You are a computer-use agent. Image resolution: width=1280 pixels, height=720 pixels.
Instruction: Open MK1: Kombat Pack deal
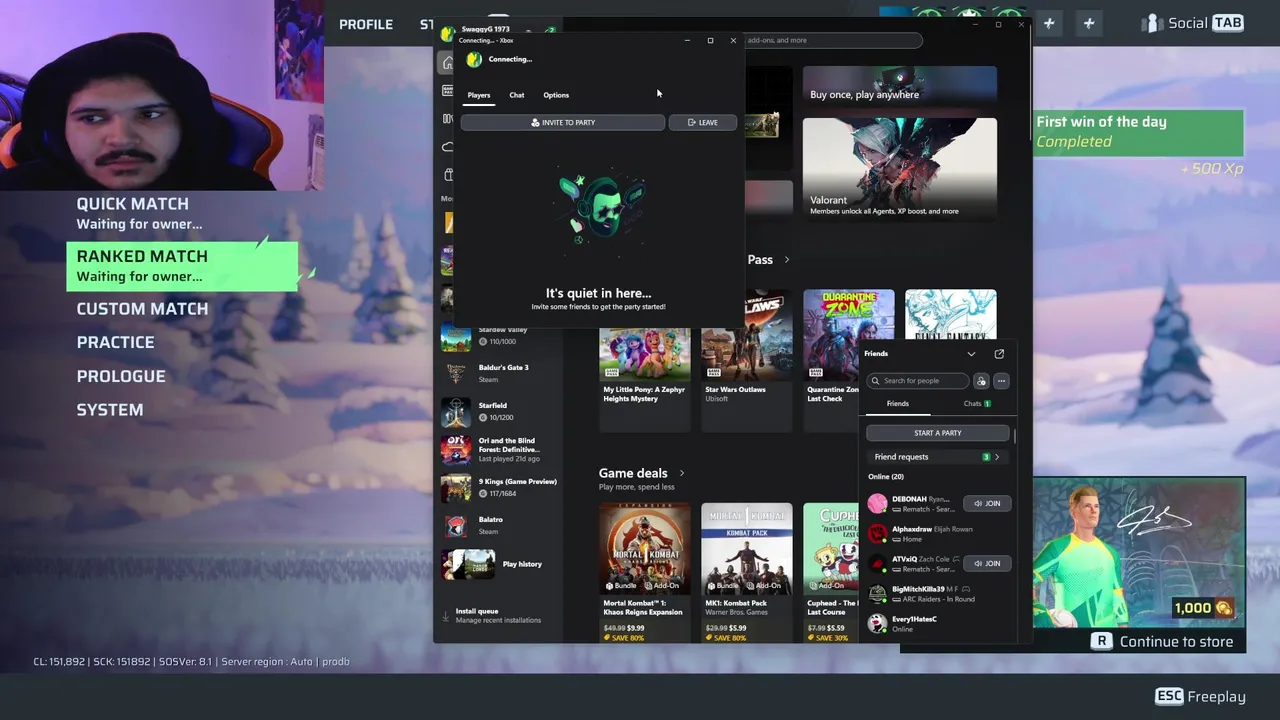coord(747,573)
